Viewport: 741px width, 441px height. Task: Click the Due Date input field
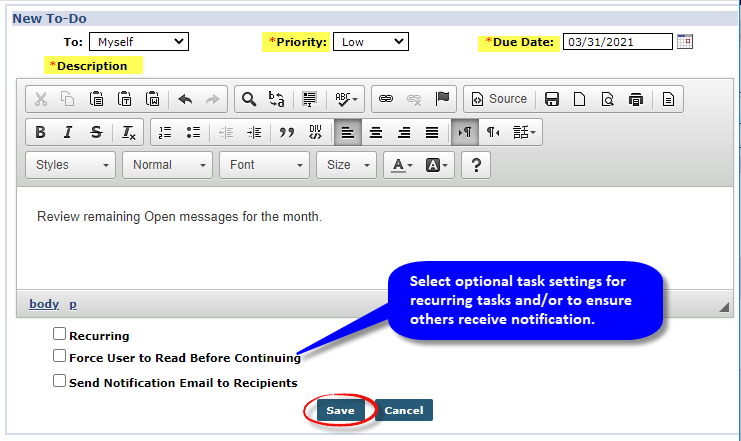[617, 41]
